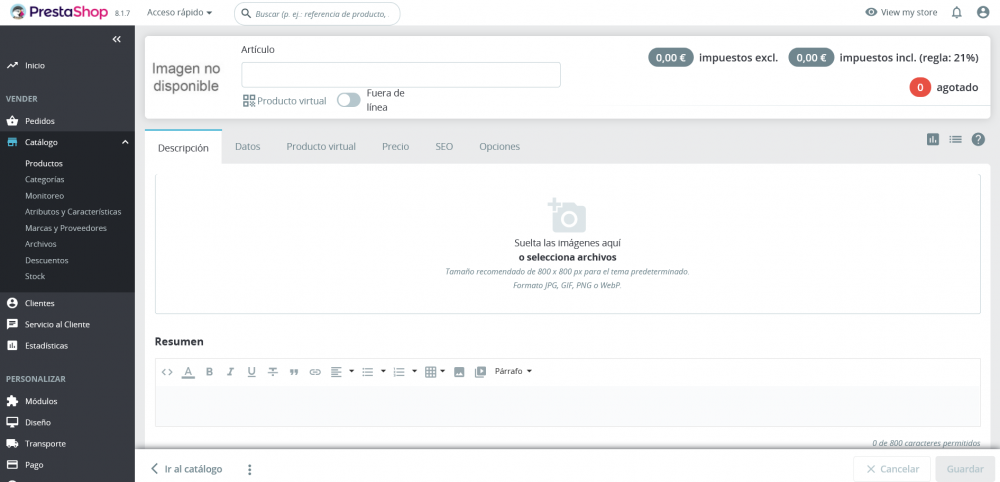Open the user profile avatar menu
The width and height of the screenshot is (1000, 482).
point(983,13)
